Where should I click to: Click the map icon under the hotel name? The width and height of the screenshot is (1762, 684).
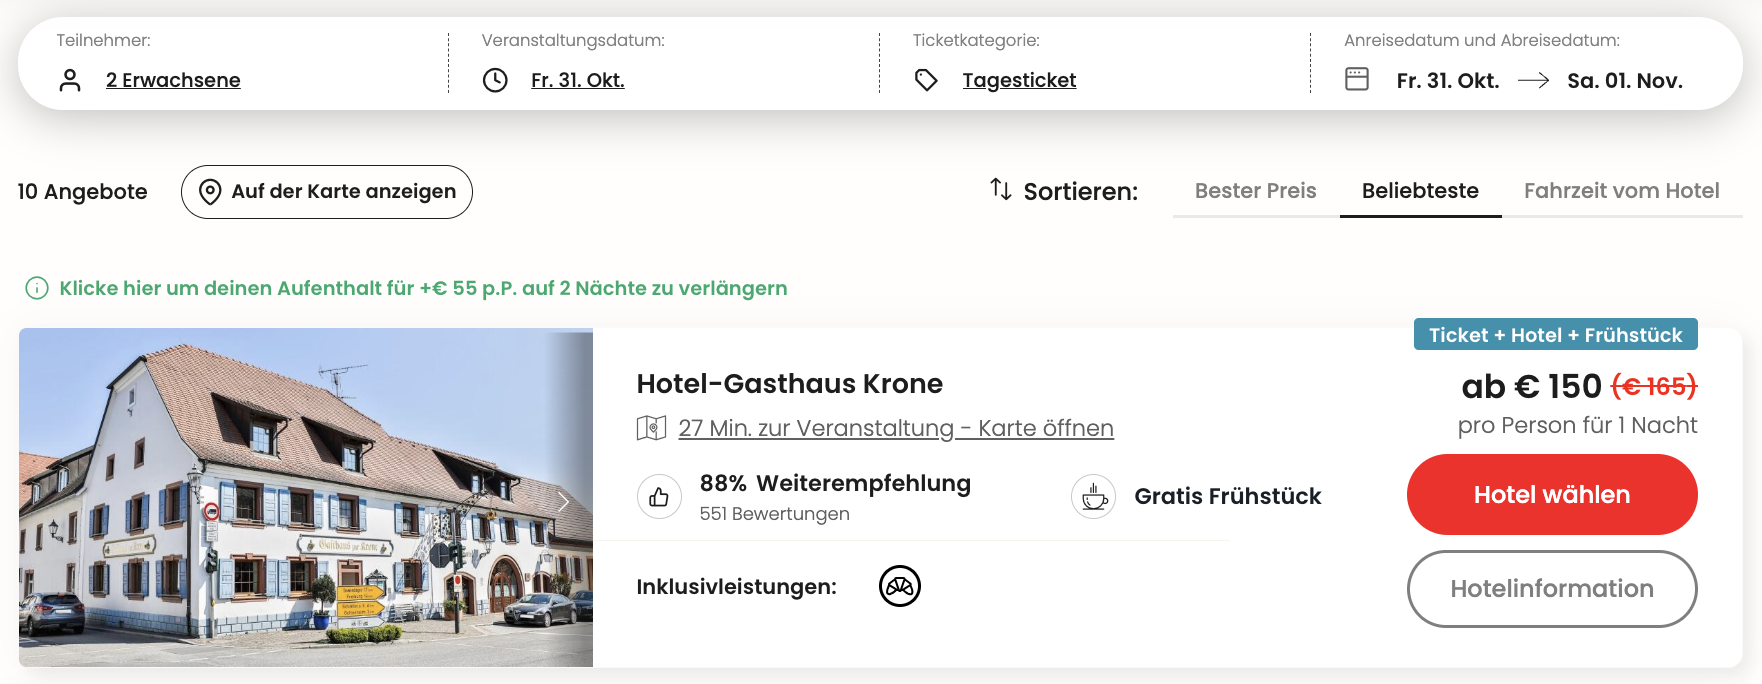tap(651, 428)
